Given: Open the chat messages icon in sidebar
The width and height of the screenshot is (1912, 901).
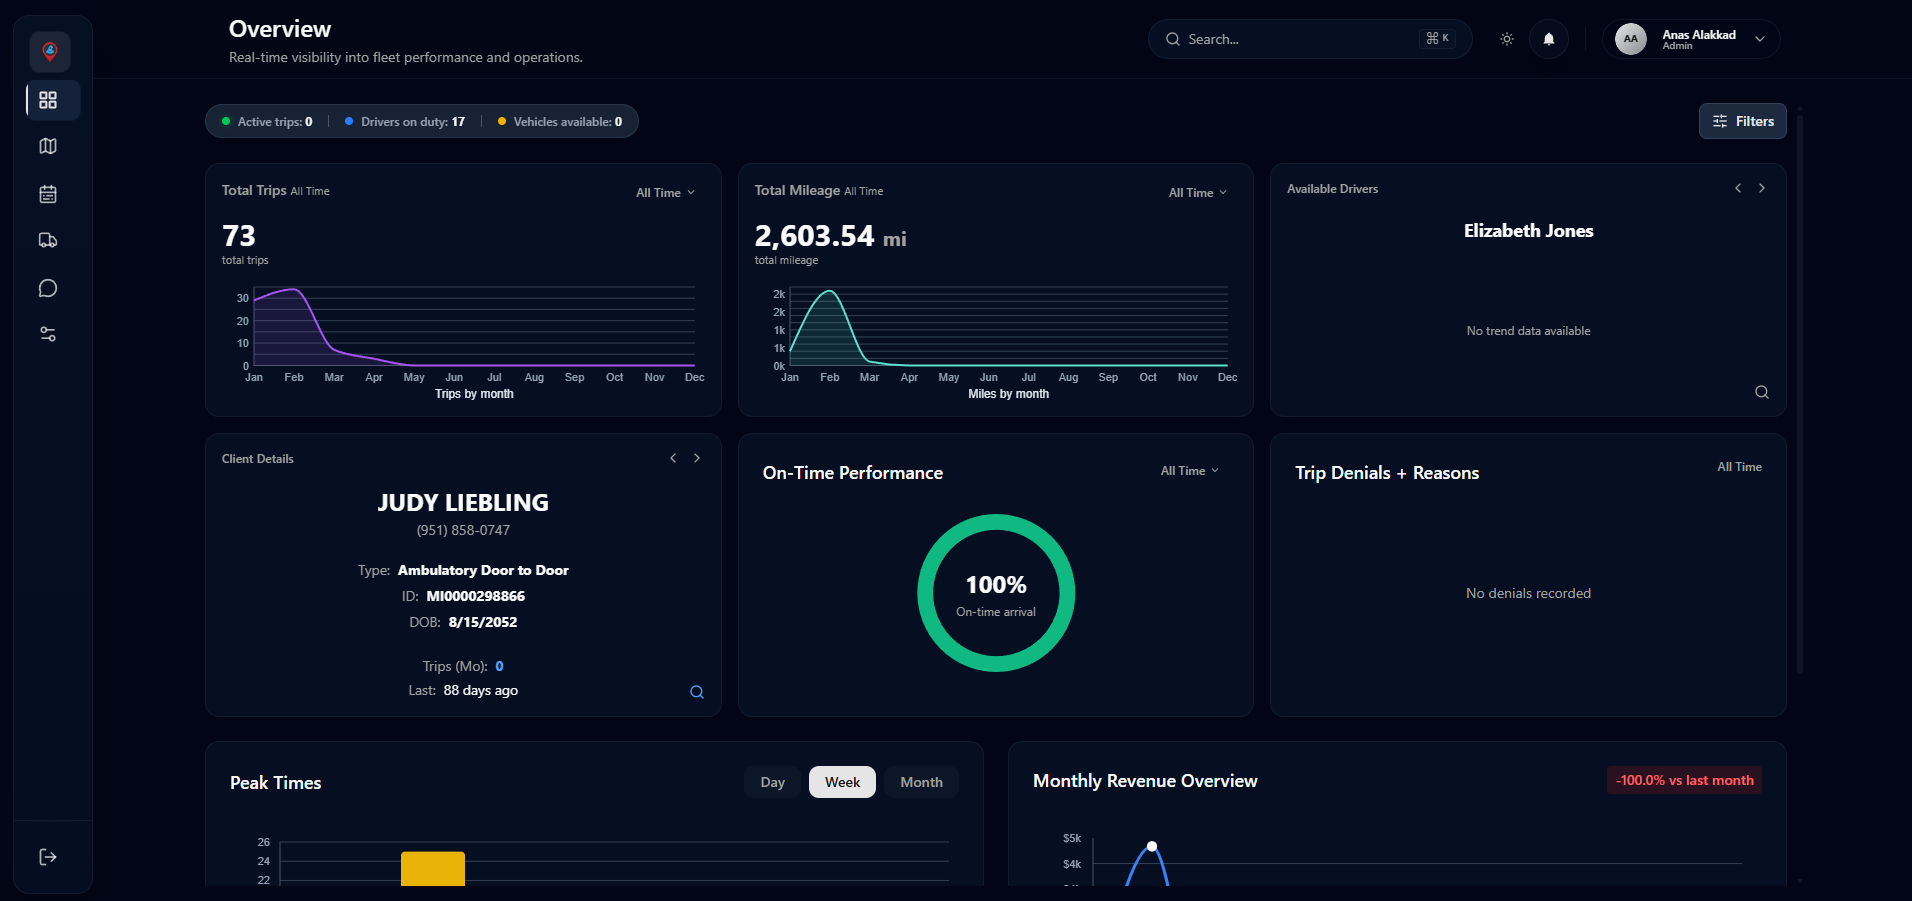Looking at the screenshot, I should pyautogui.click(x=48, y=288).
